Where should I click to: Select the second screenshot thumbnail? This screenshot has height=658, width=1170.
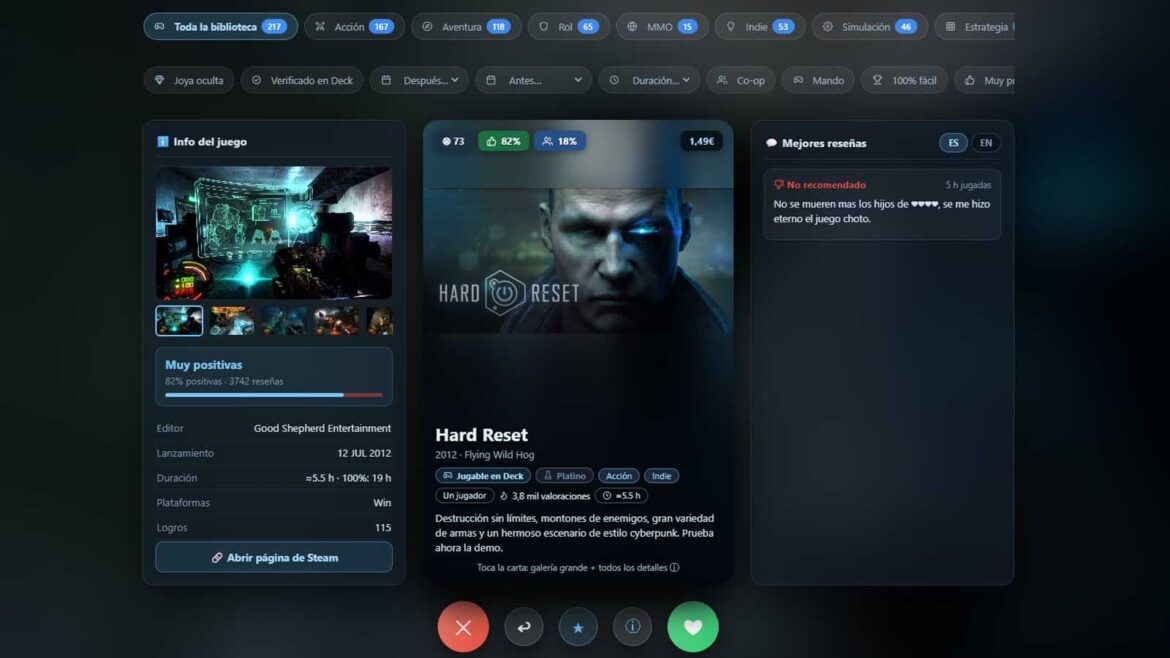(x=231, y=321)
